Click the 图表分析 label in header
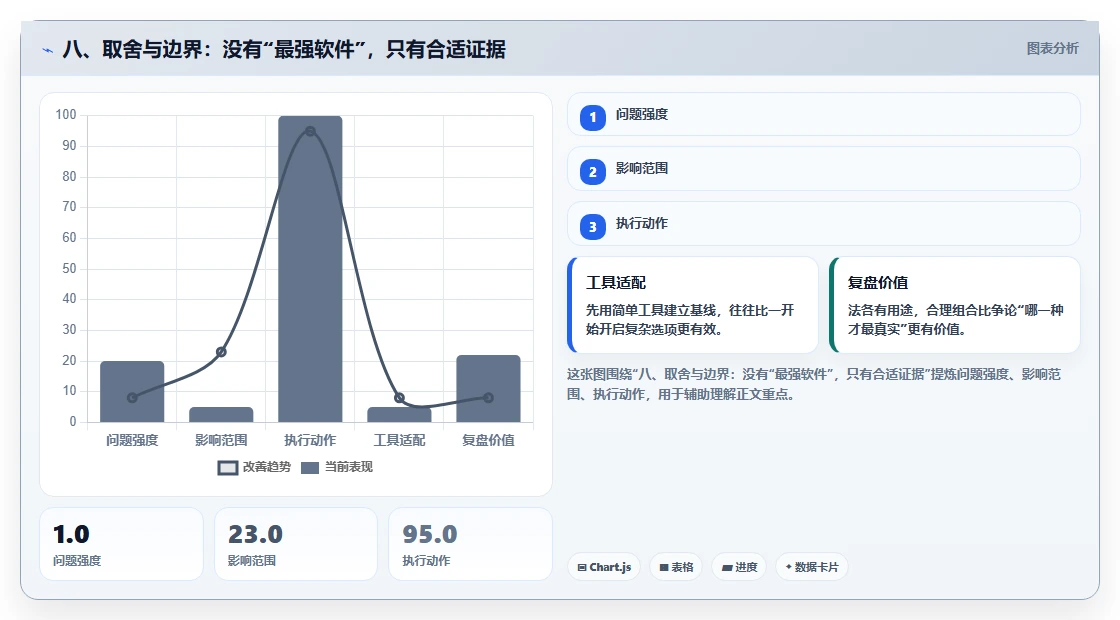The width and height of the screenshot is (1120, 620). pos(1052,49)
